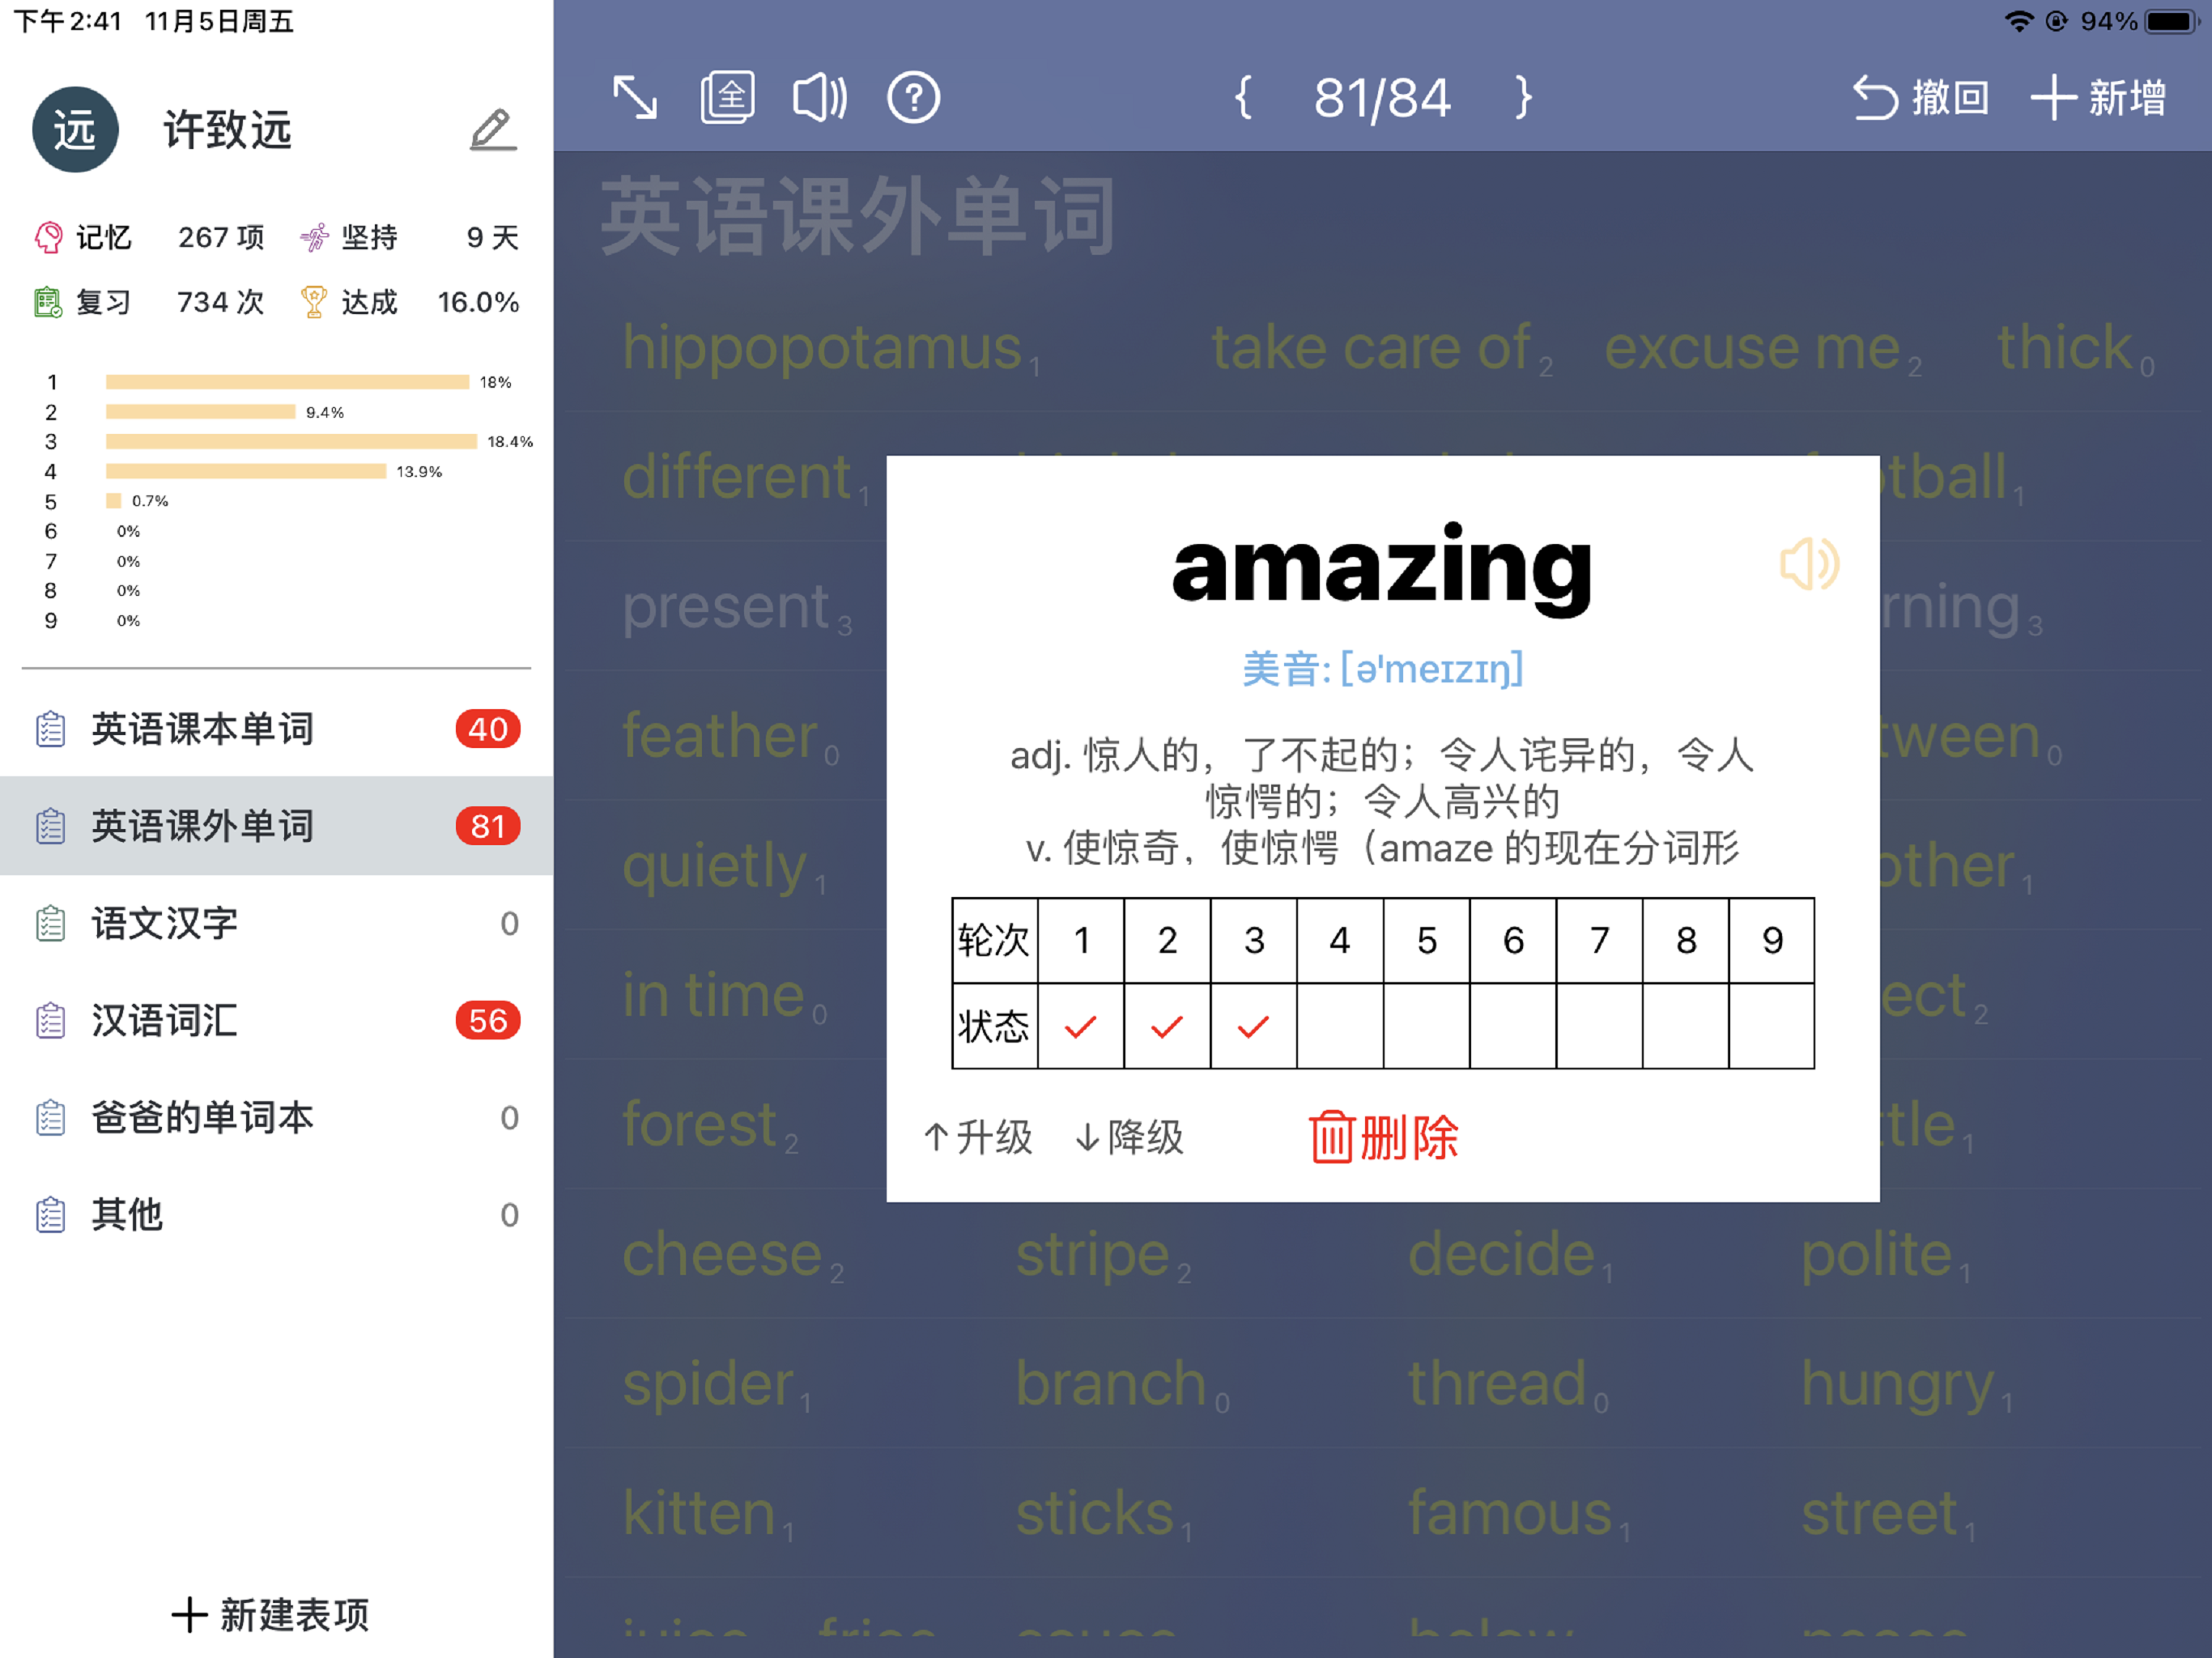Tap 新建表项 to create new list
Screen dimensions: 2212x1658
270,1615
